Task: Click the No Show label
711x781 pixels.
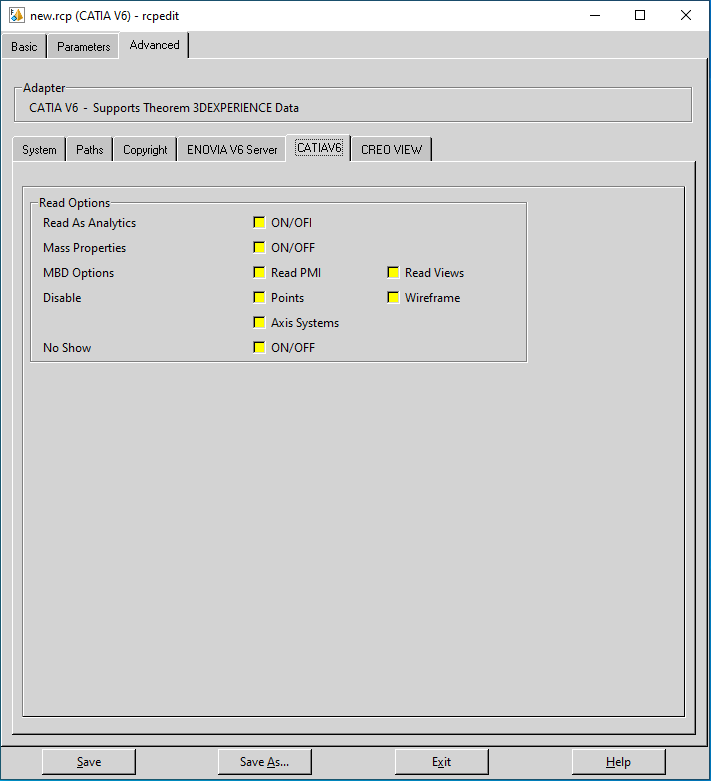Action: (x=67, y=347)
